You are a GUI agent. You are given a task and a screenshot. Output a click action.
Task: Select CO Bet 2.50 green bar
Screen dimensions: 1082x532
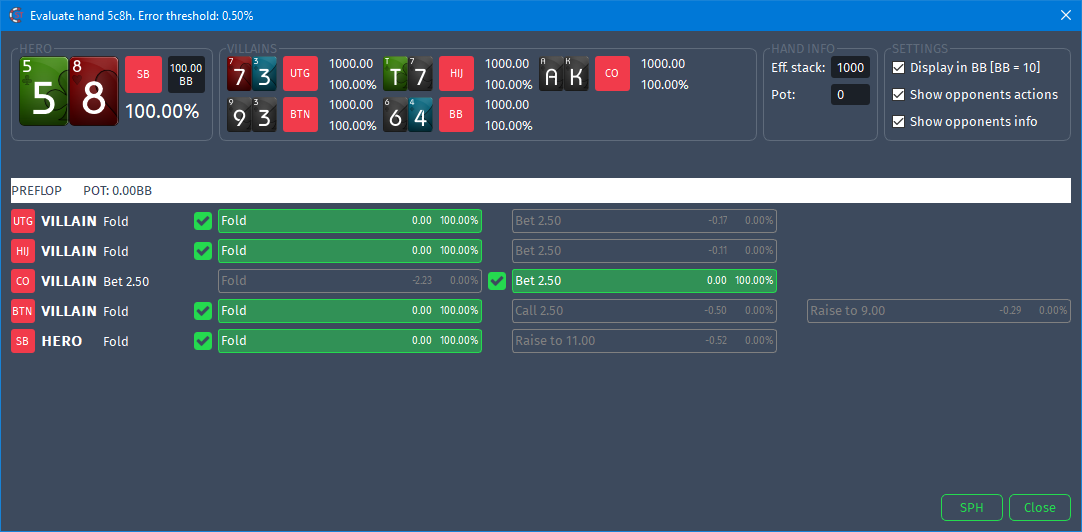(645, 281)
